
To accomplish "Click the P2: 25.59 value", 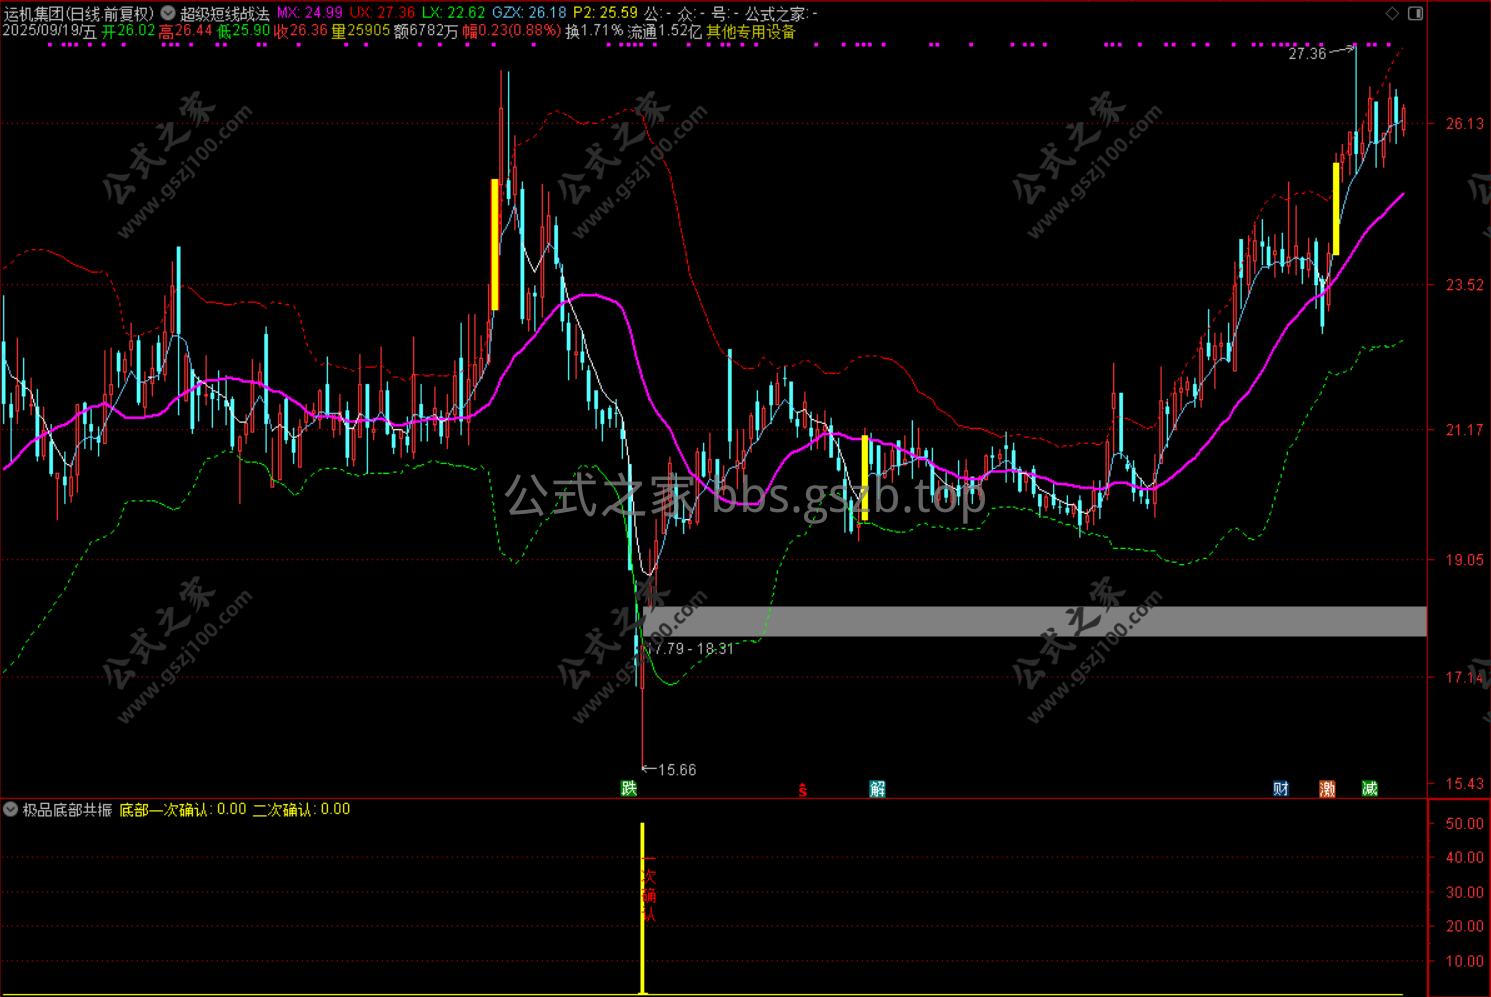I will coord(606,14).
